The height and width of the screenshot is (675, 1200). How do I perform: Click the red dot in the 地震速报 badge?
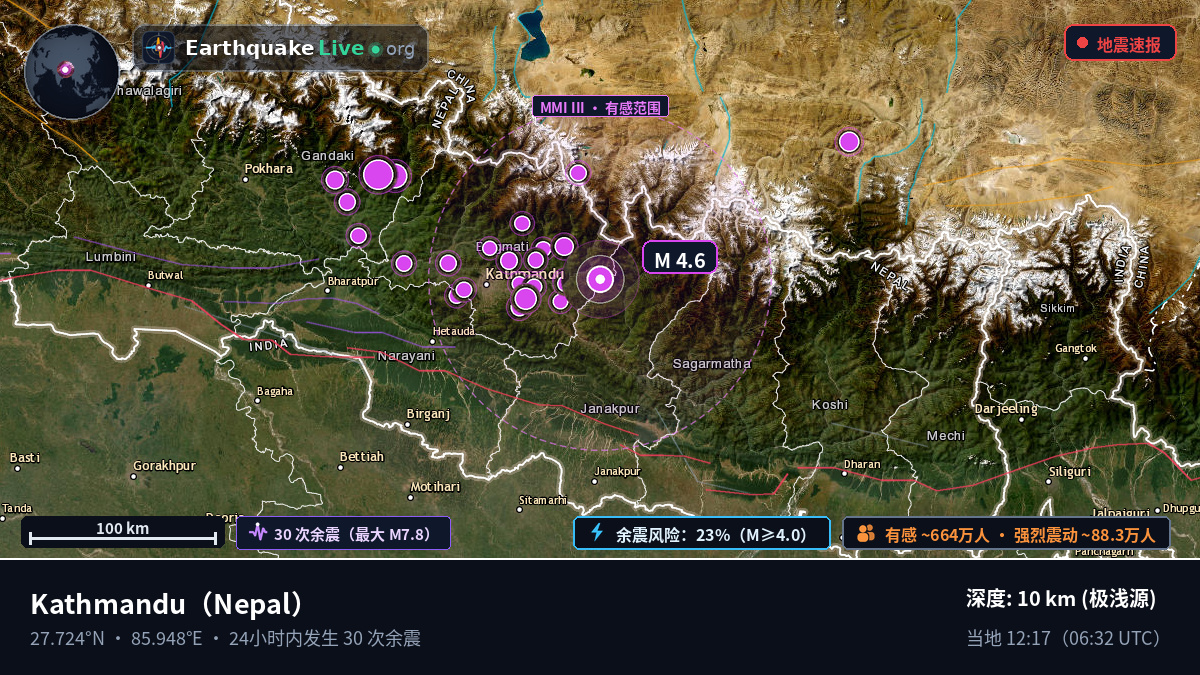click(1082, 43)
